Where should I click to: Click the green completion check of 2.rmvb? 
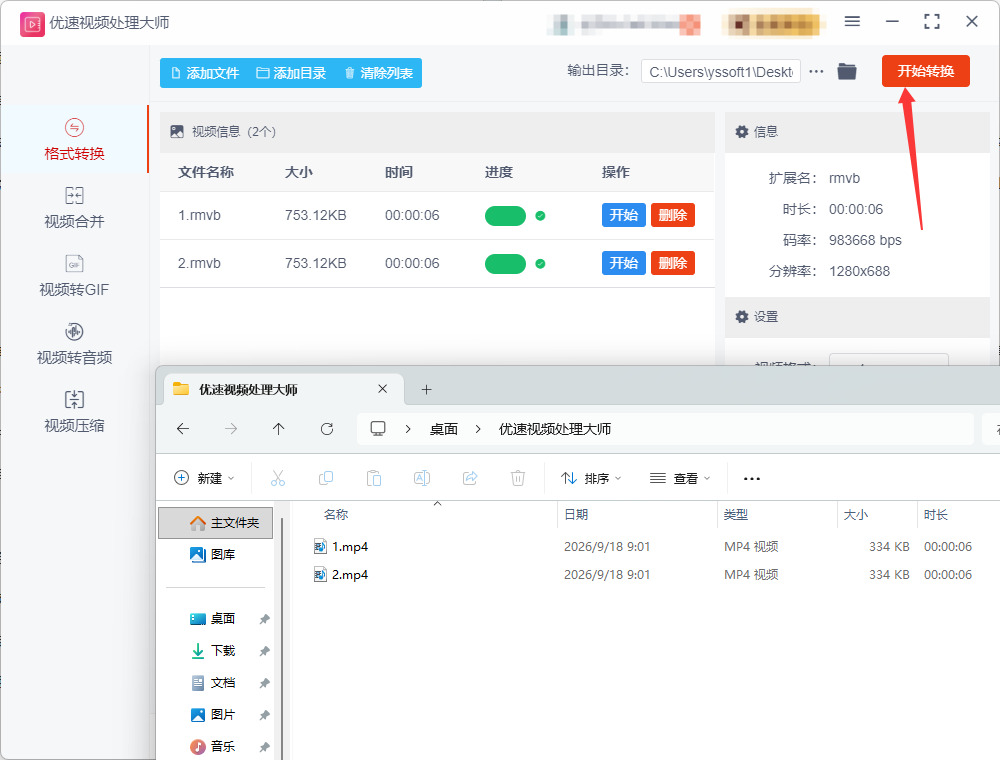click(540, 263)
